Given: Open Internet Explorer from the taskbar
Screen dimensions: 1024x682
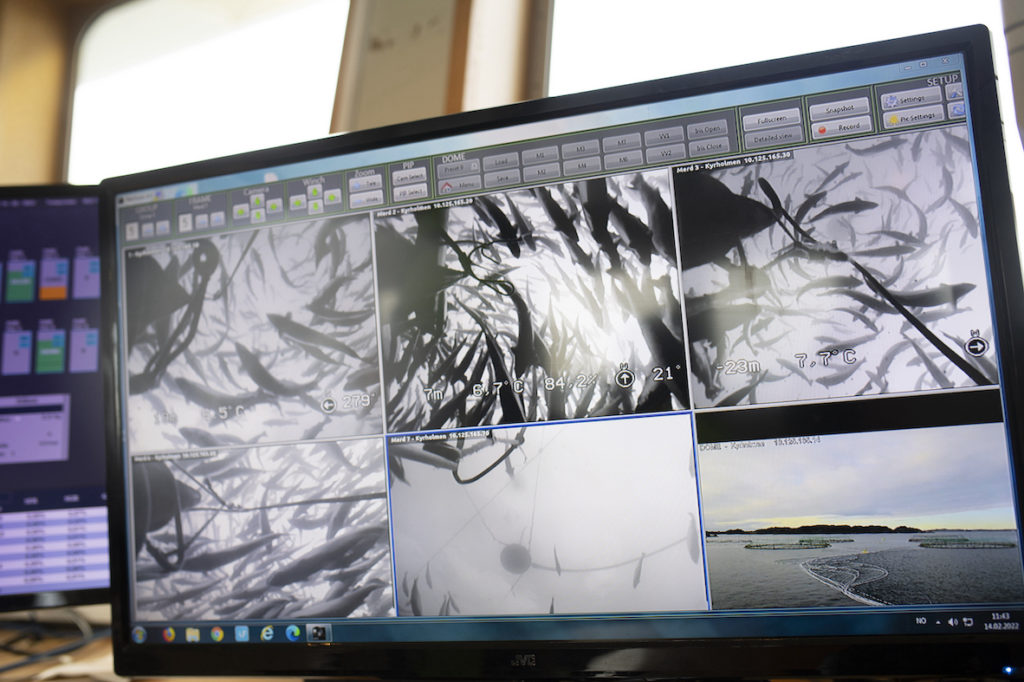Looking at the screenshot, I should (x=267, y=633).
